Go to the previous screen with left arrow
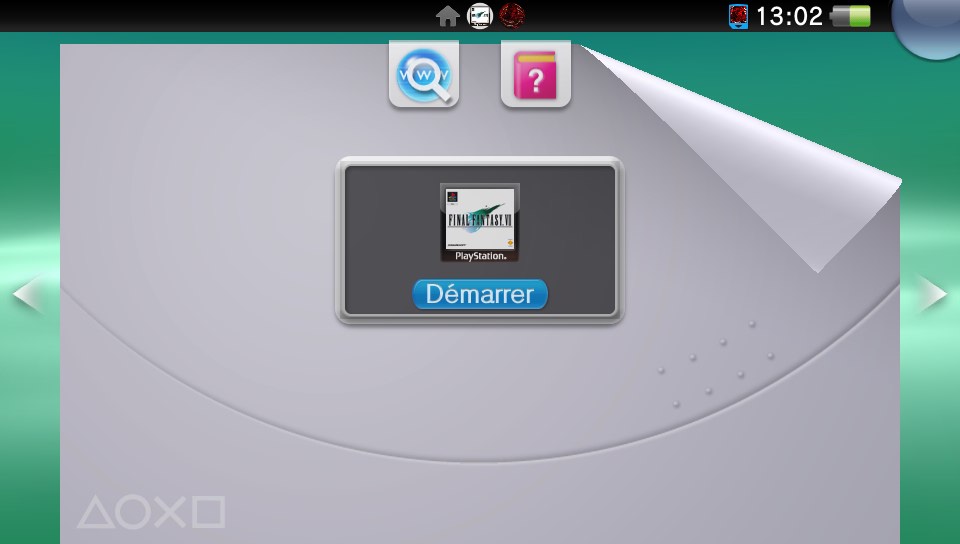The height and width of the screenshot is (544, 960). (x=28, y=294)
